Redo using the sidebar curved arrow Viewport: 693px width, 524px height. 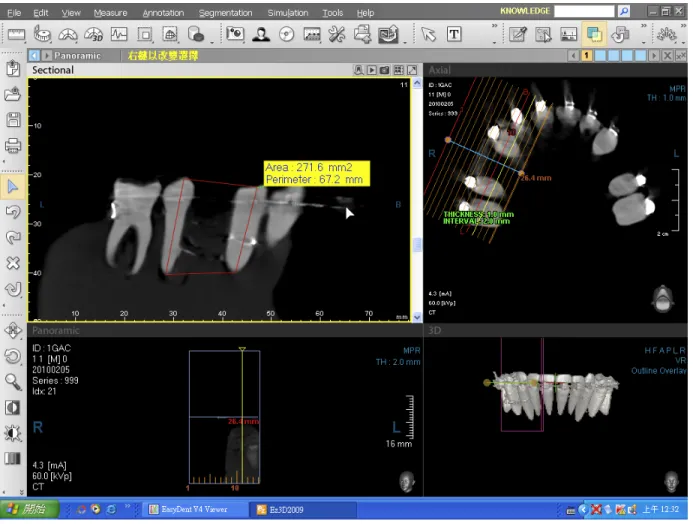[13, 238]
